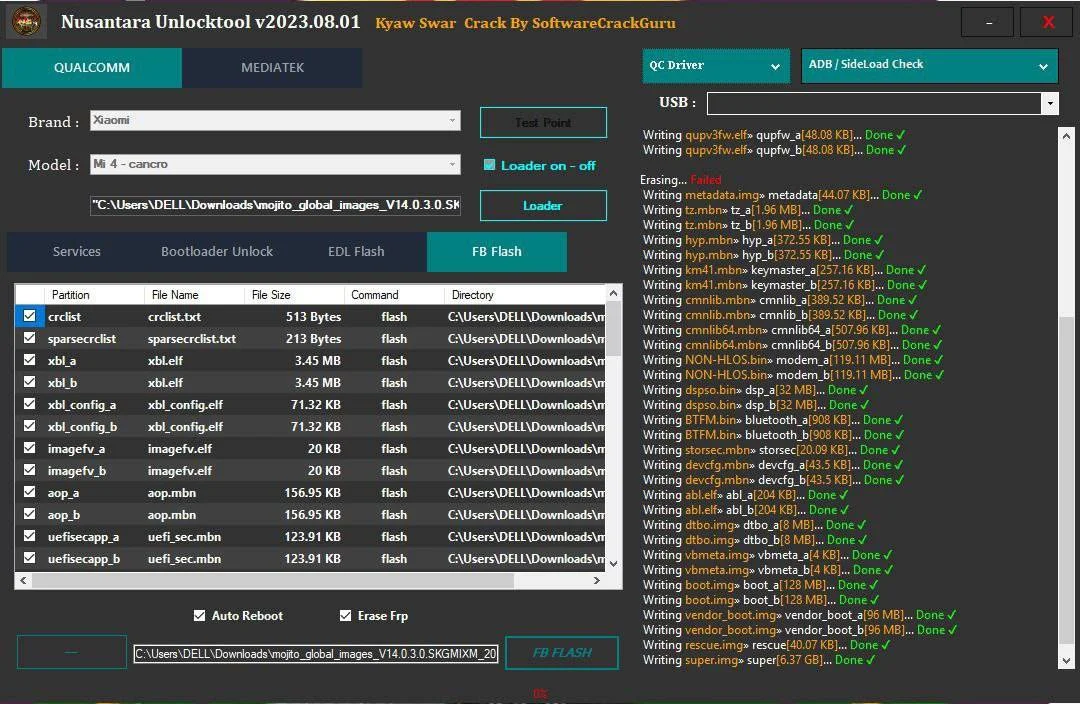
Task: Click partition list scroll right arrow
Action: 597,581
